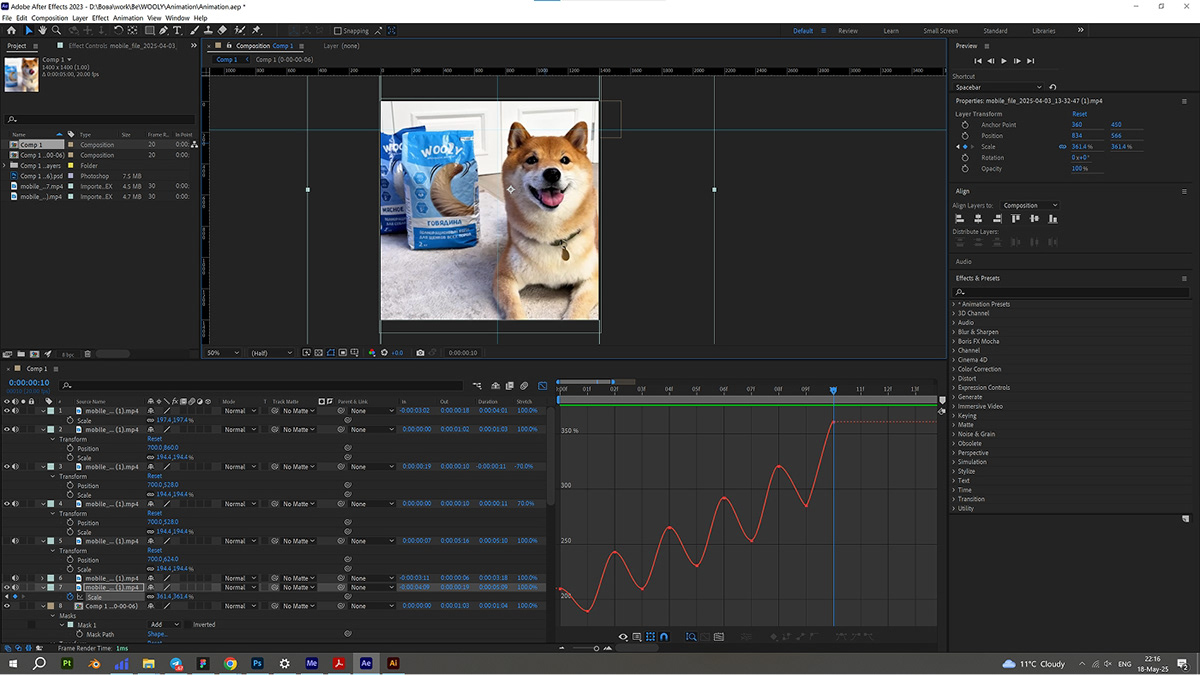Open Photoshop from the Windows taskbar

[257, 663]
